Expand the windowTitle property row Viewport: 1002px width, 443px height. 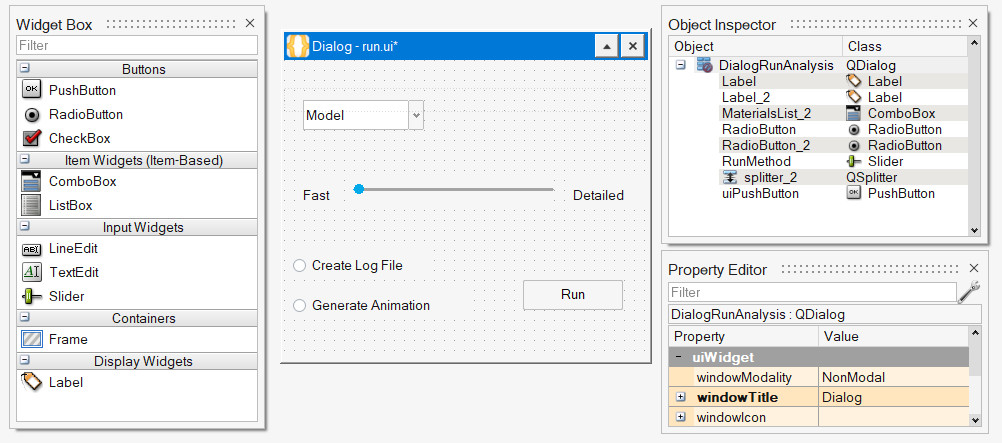tap(680, 397)
